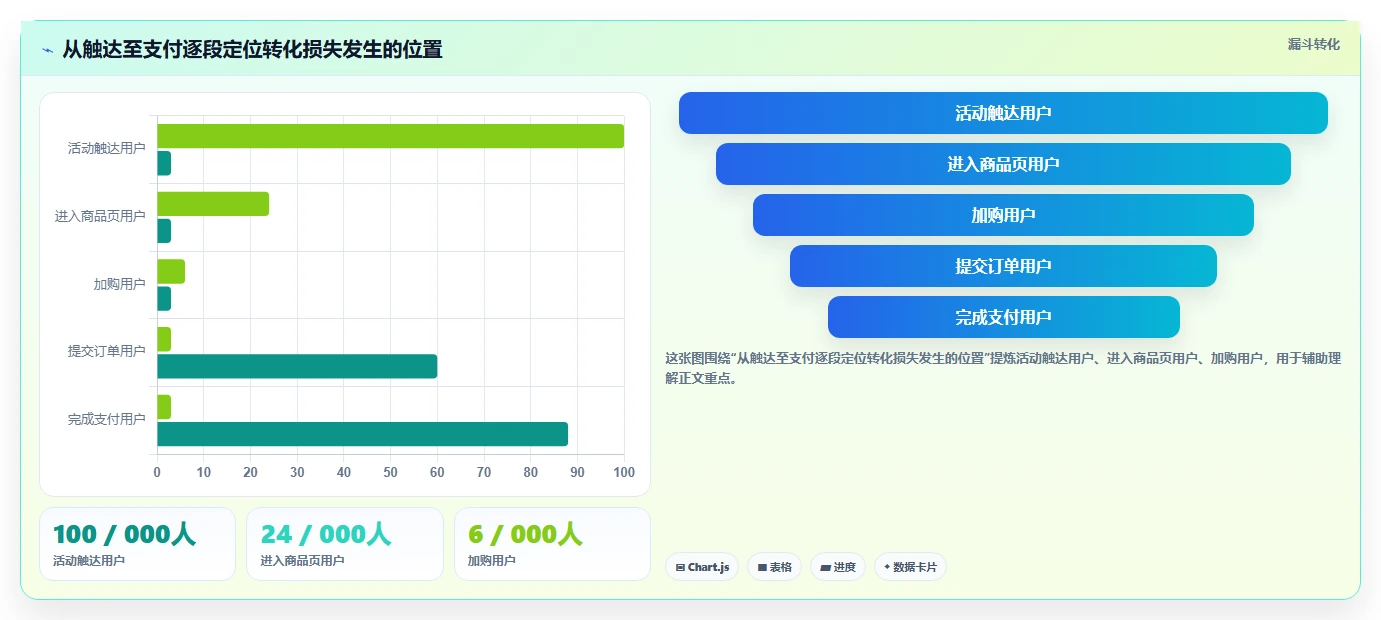Select the title 从触达至支付逐段定位转化损失发生的位置
1381x620 pixels.
[x=252, y=49]
